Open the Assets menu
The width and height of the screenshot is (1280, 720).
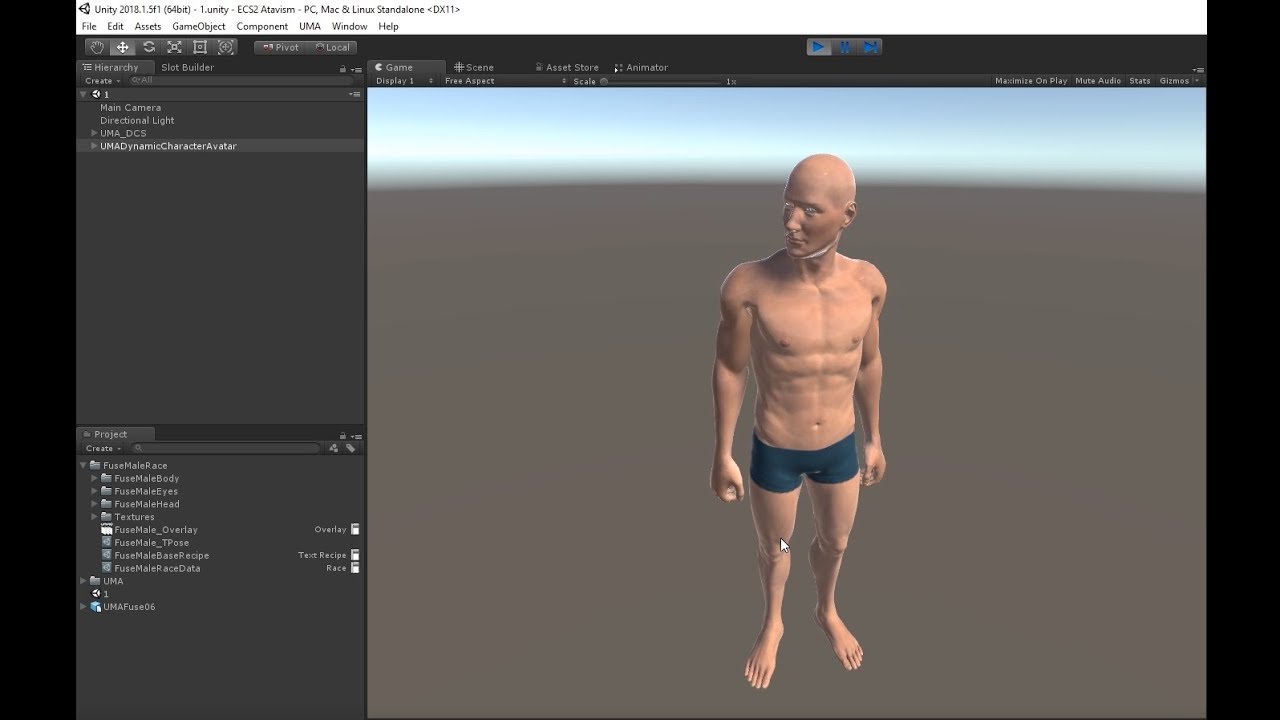click(x=148, y=26)
